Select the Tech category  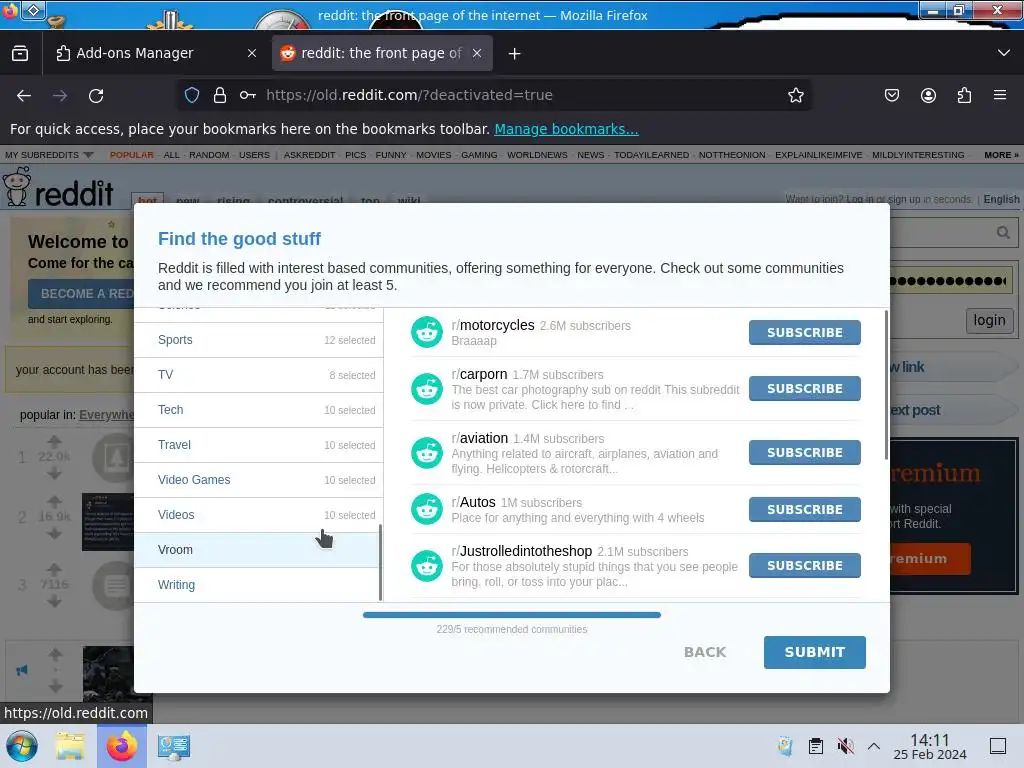click(x=259, y=410)
